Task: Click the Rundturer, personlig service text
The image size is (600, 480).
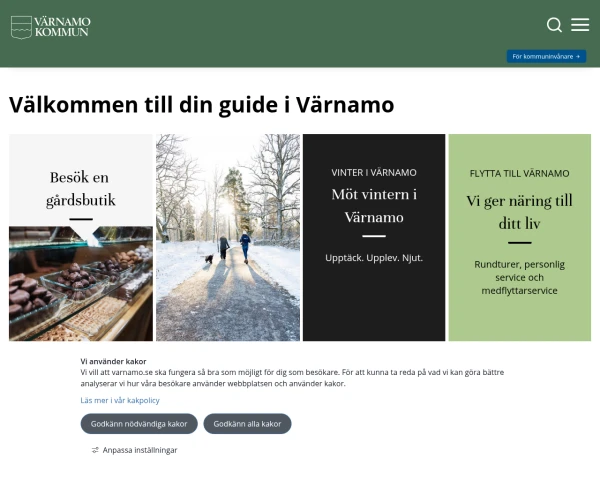Action: tap(519, 278)
